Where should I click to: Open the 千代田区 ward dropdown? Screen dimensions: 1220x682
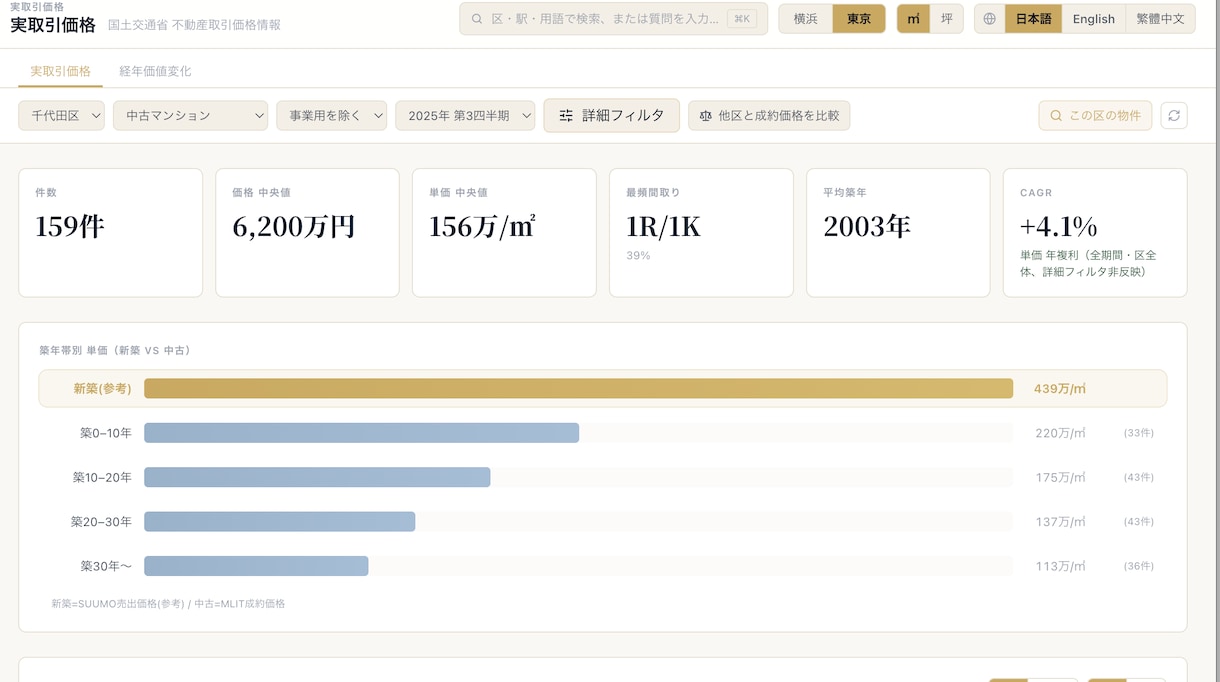pyautogui.click(x=62, y=116)
